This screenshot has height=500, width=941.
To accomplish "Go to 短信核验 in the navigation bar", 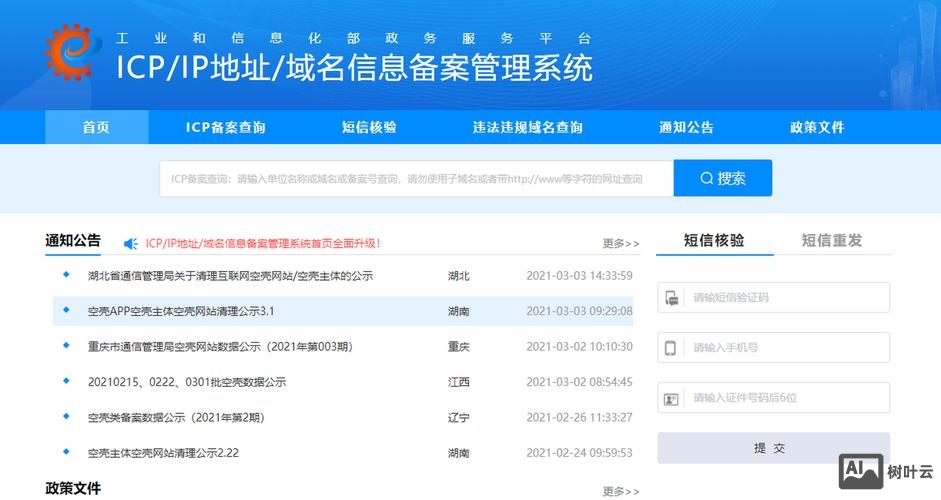I will point(369,127).
